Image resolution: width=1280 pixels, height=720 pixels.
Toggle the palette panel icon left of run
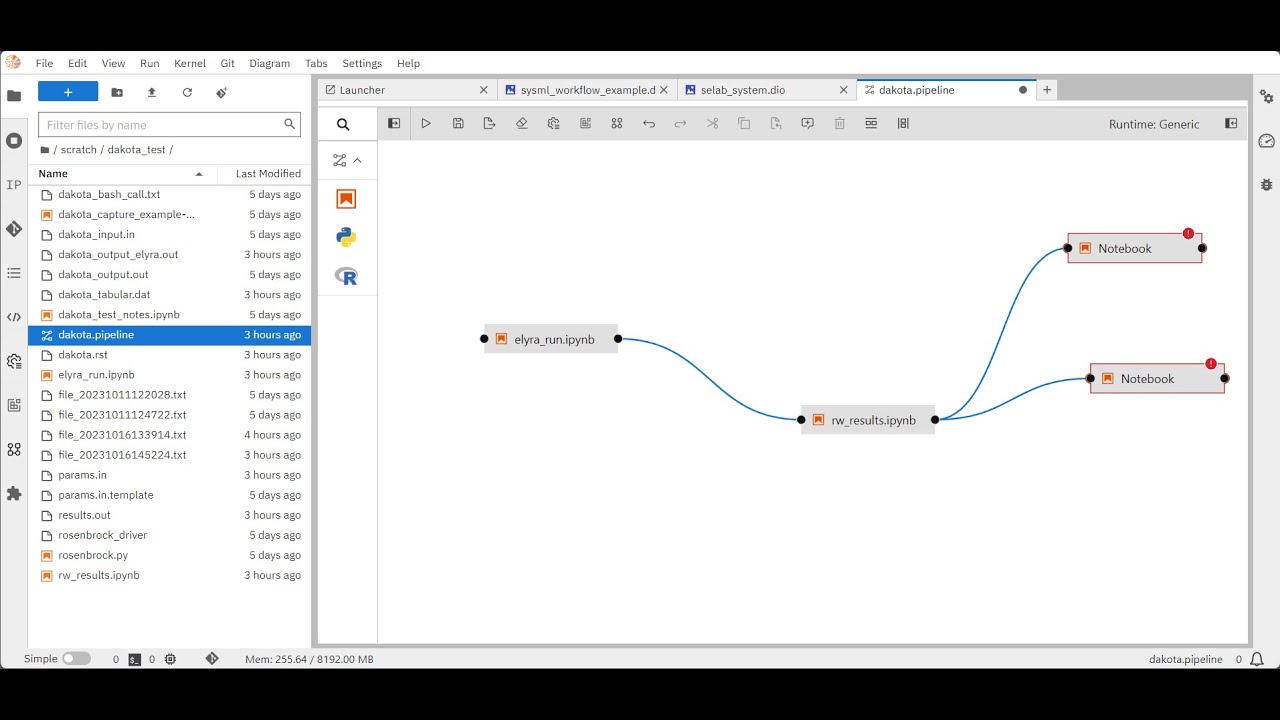[x=394, y=124]
